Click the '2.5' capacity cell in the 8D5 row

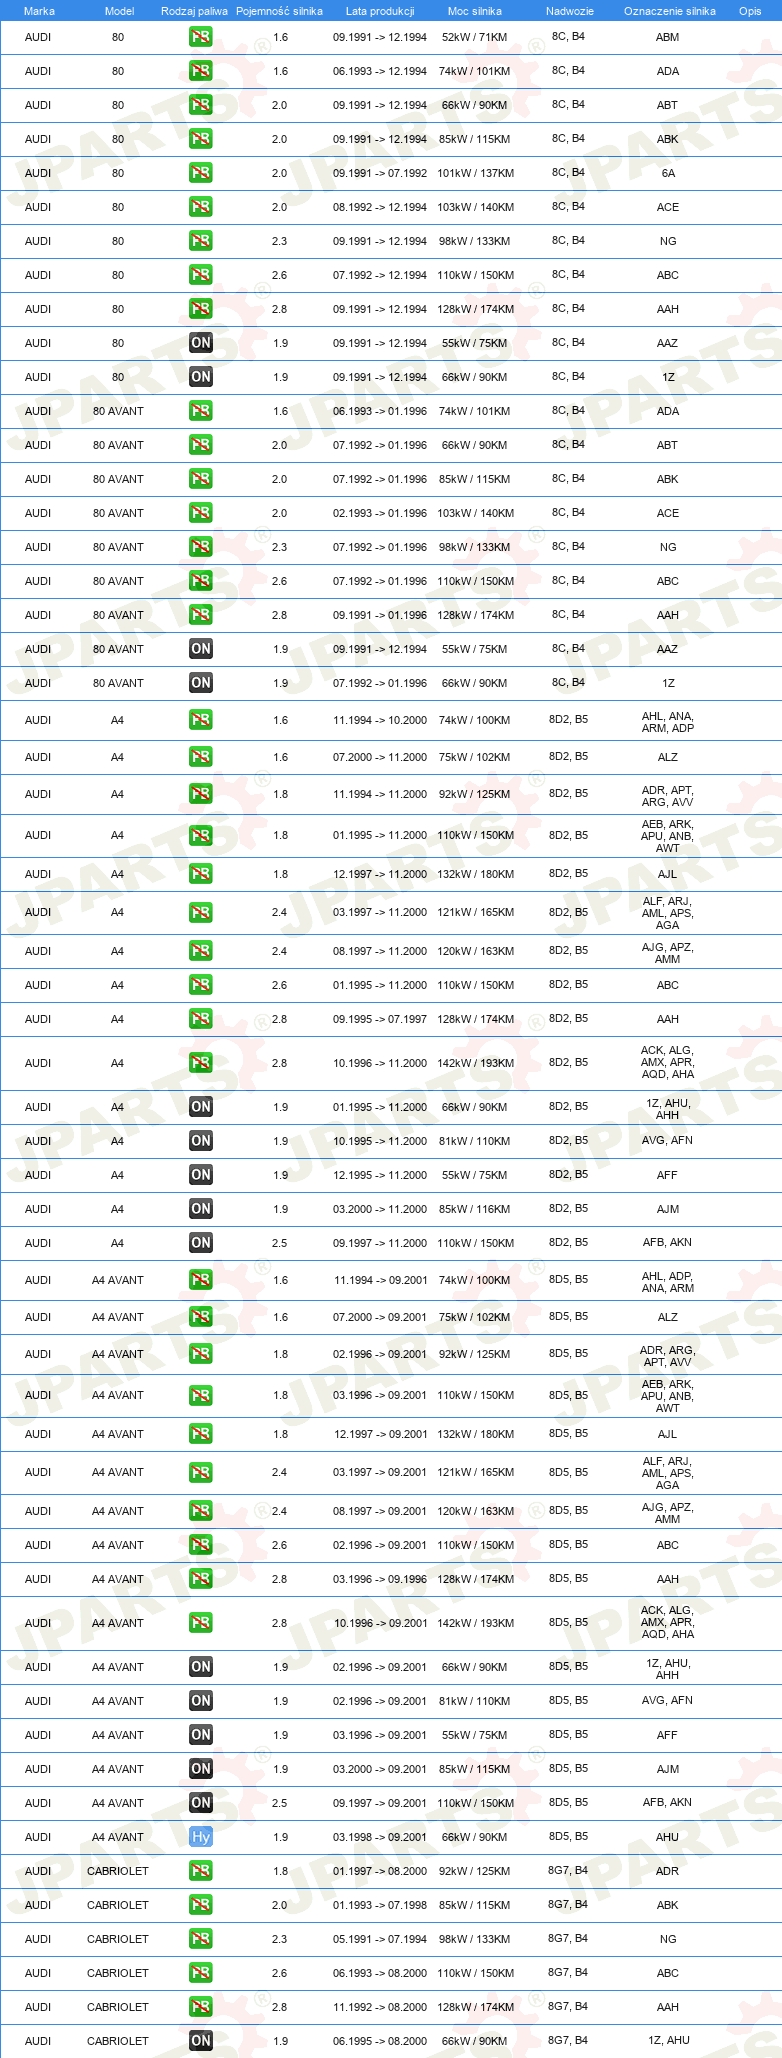tap(280, 1803)
